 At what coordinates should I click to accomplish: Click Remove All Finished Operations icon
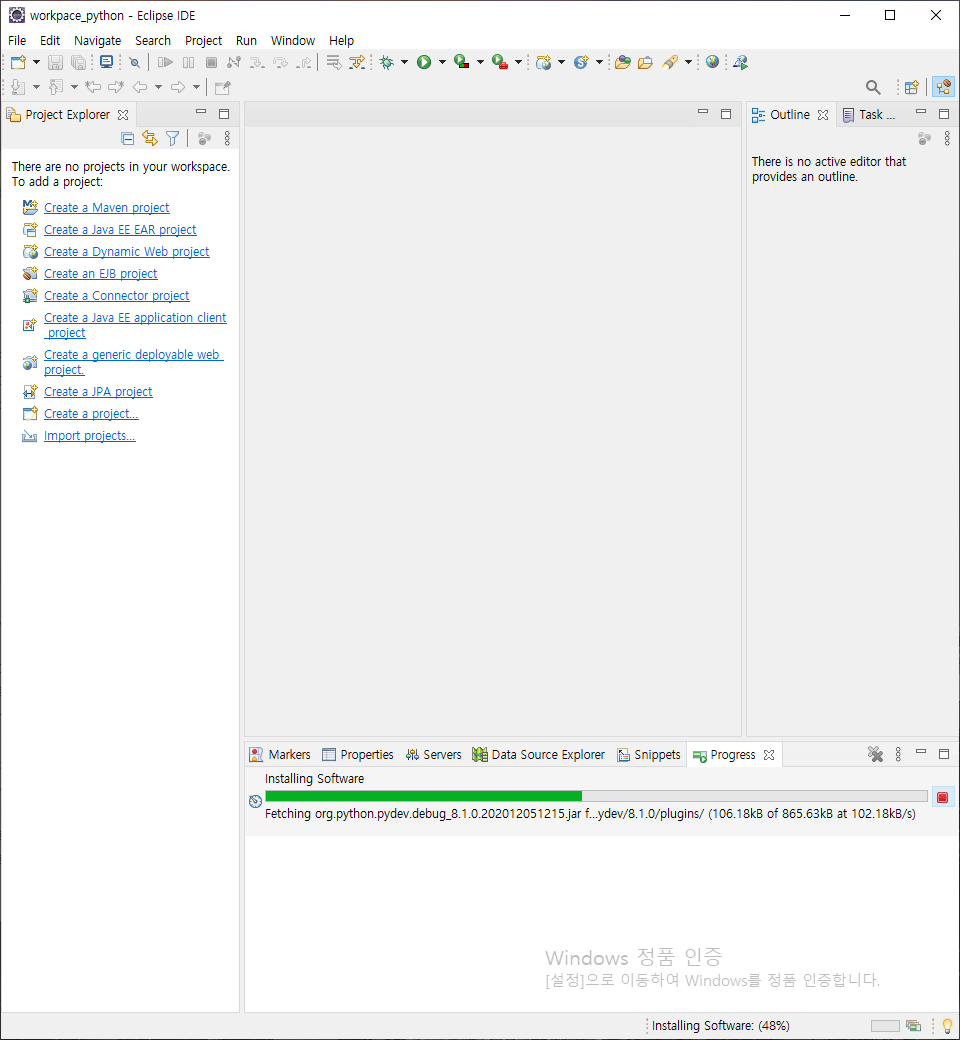[x=876, y=754]
